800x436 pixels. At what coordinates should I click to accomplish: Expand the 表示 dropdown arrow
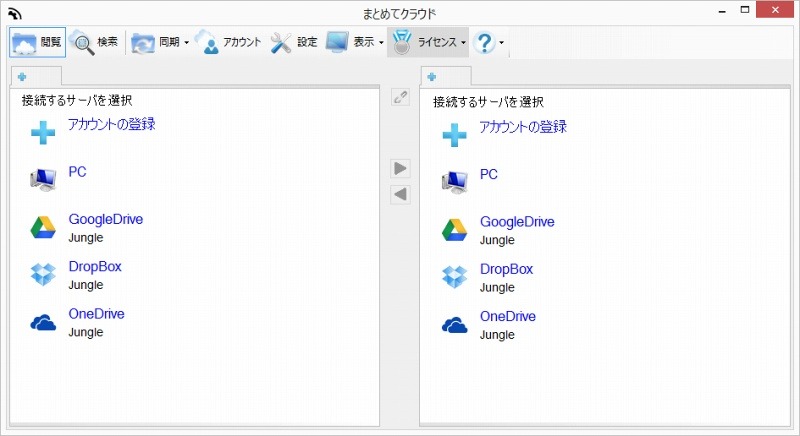coord(381,42)
